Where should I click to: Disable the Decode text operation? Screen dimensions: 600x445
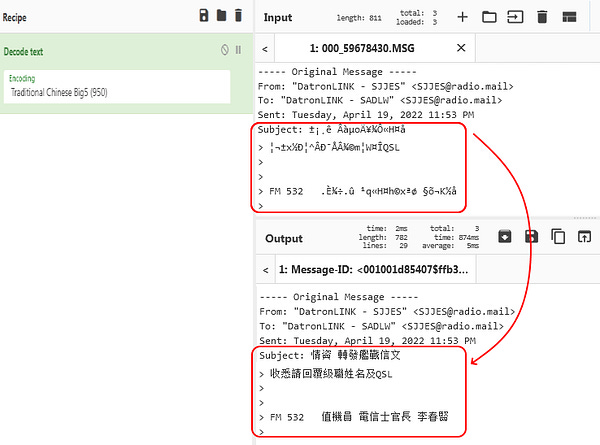pos(225,50)
